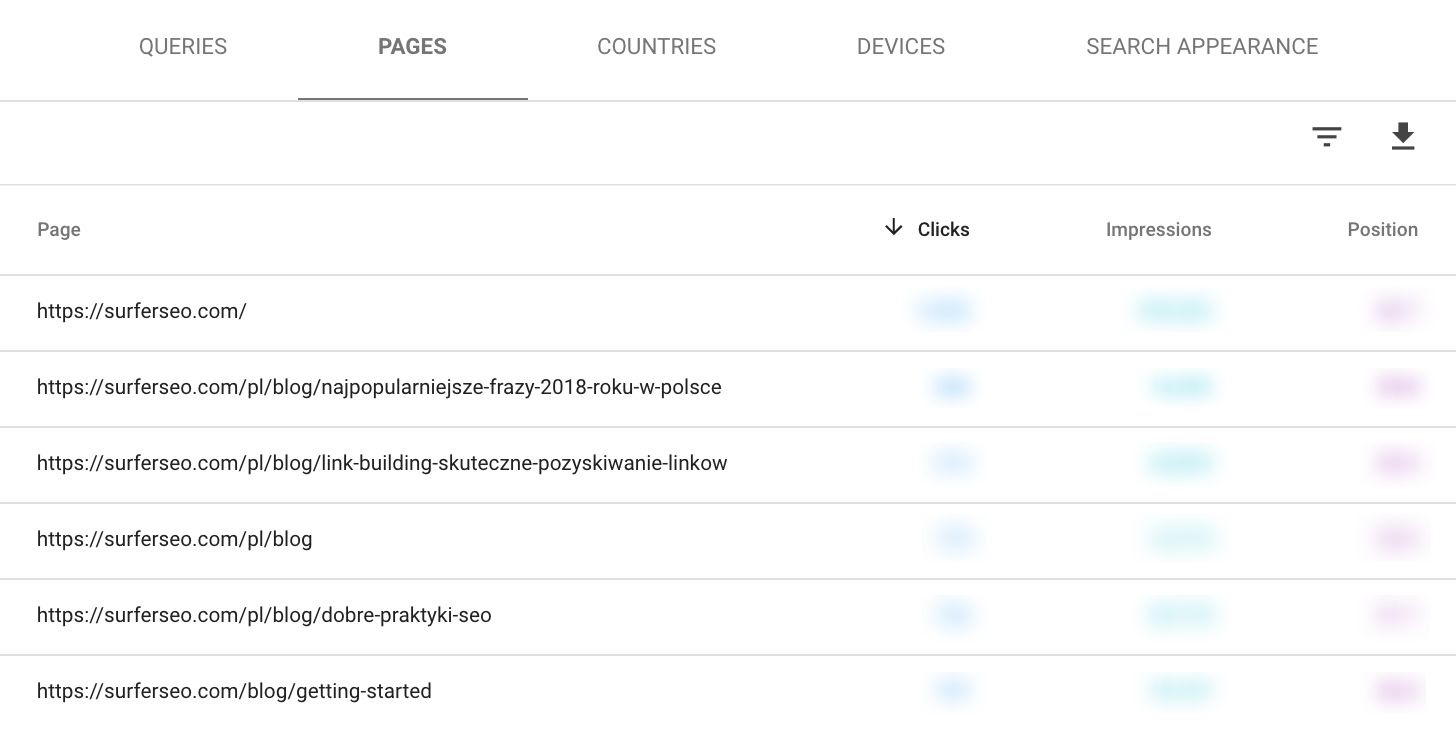
Task: Open the https://surferseo.com/pl/blog link
Action: tap(174, 539)
